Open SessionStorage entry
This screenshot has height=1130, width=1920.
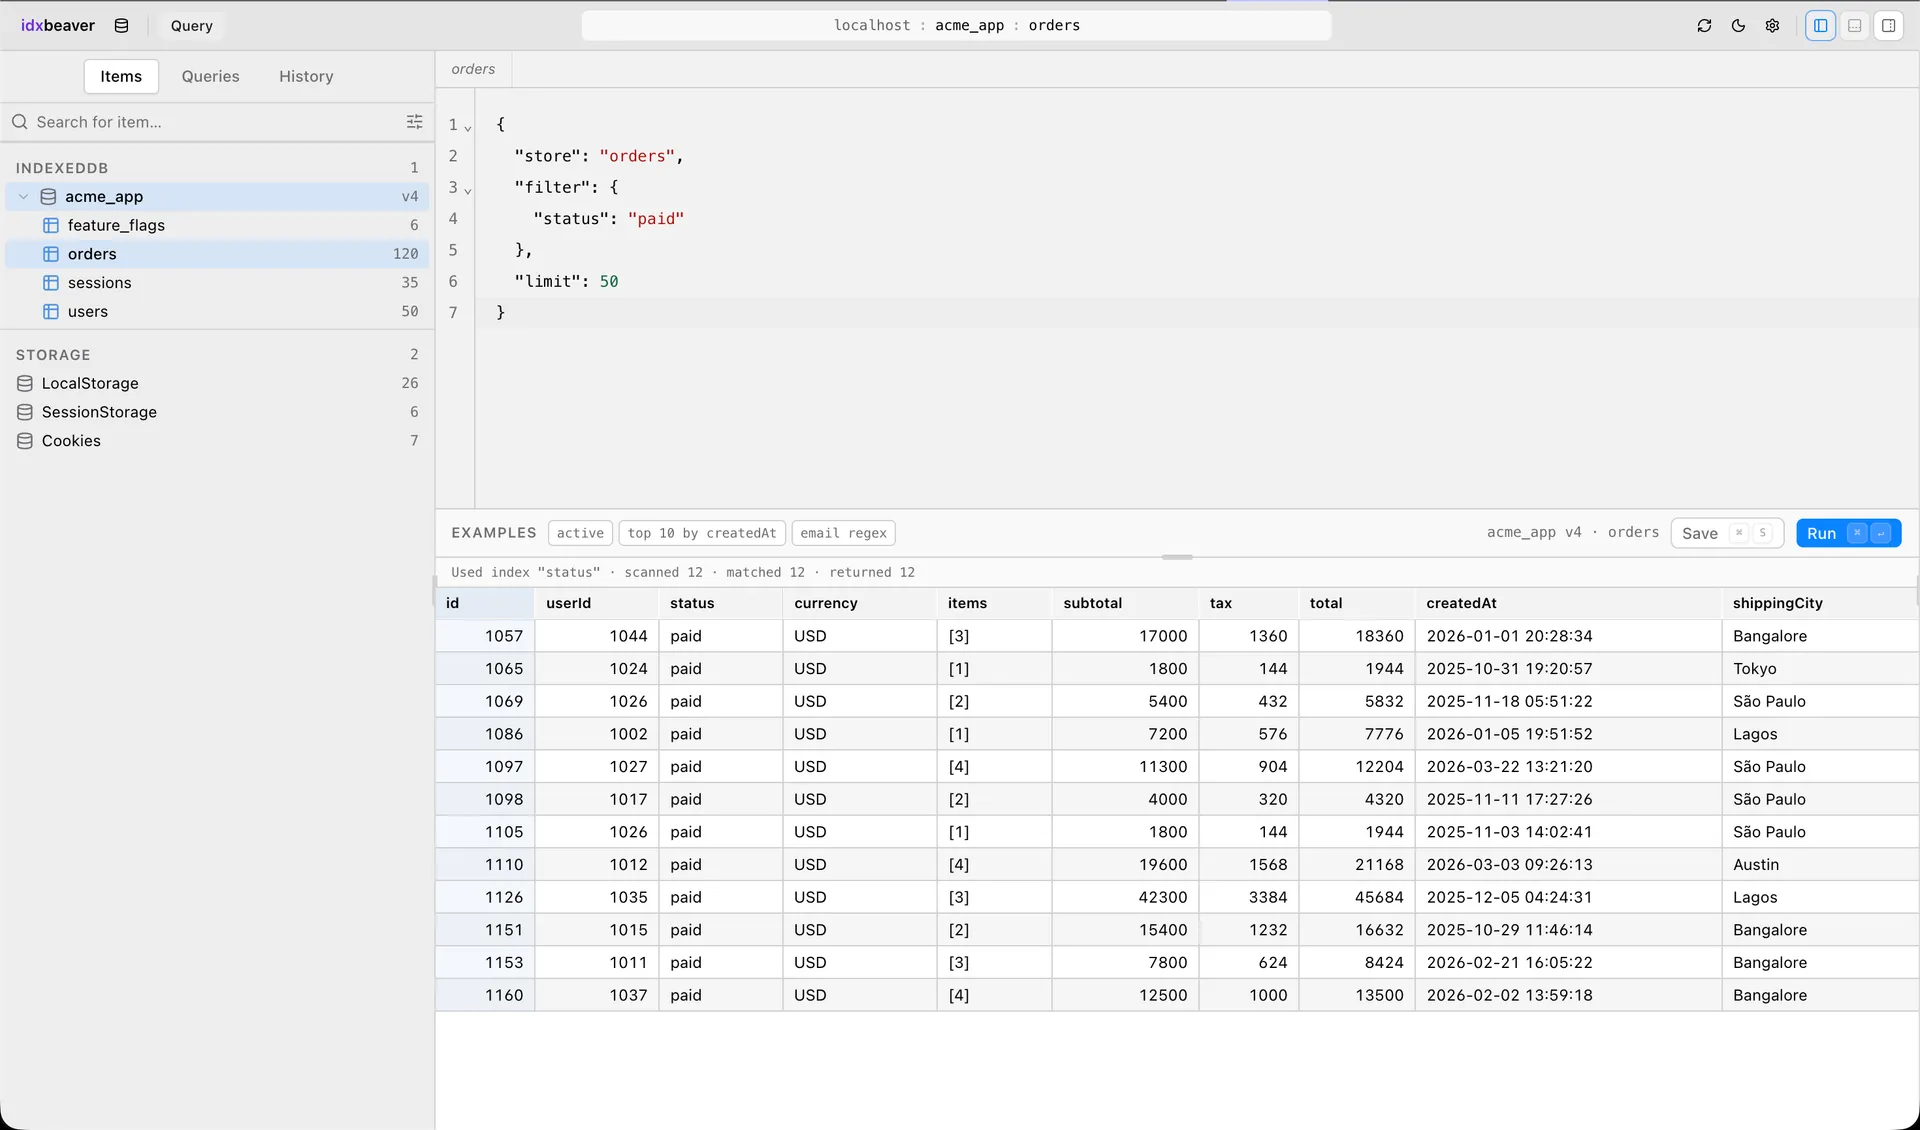pos(218,412)
